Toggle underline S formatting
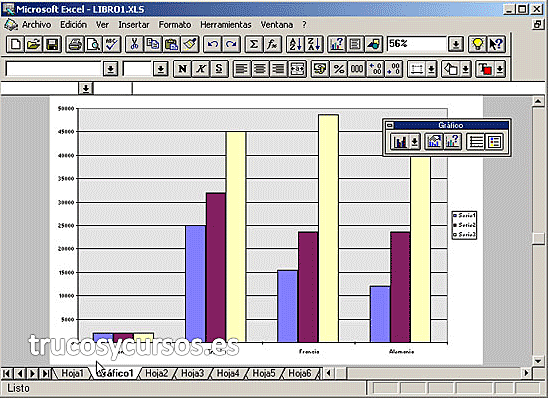Screen dimensions: 548x398 point(219,69)
